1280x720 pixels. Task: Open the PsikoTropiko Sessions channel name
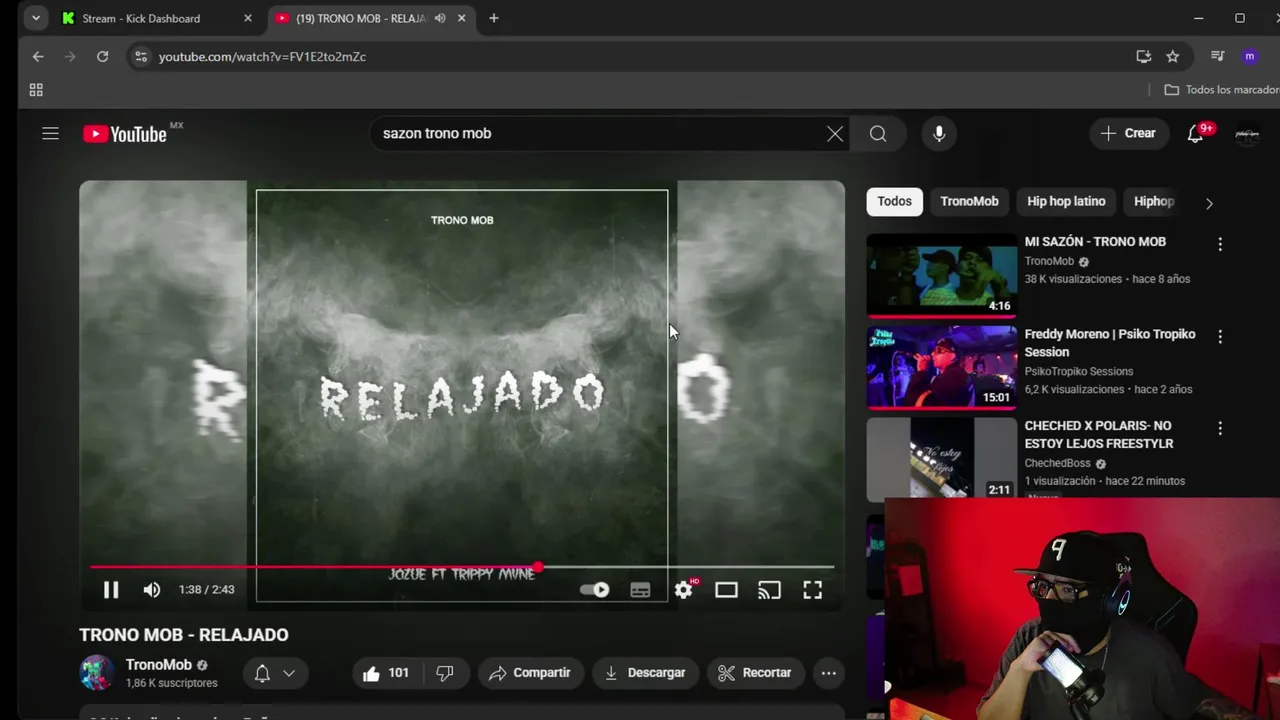1079,371
